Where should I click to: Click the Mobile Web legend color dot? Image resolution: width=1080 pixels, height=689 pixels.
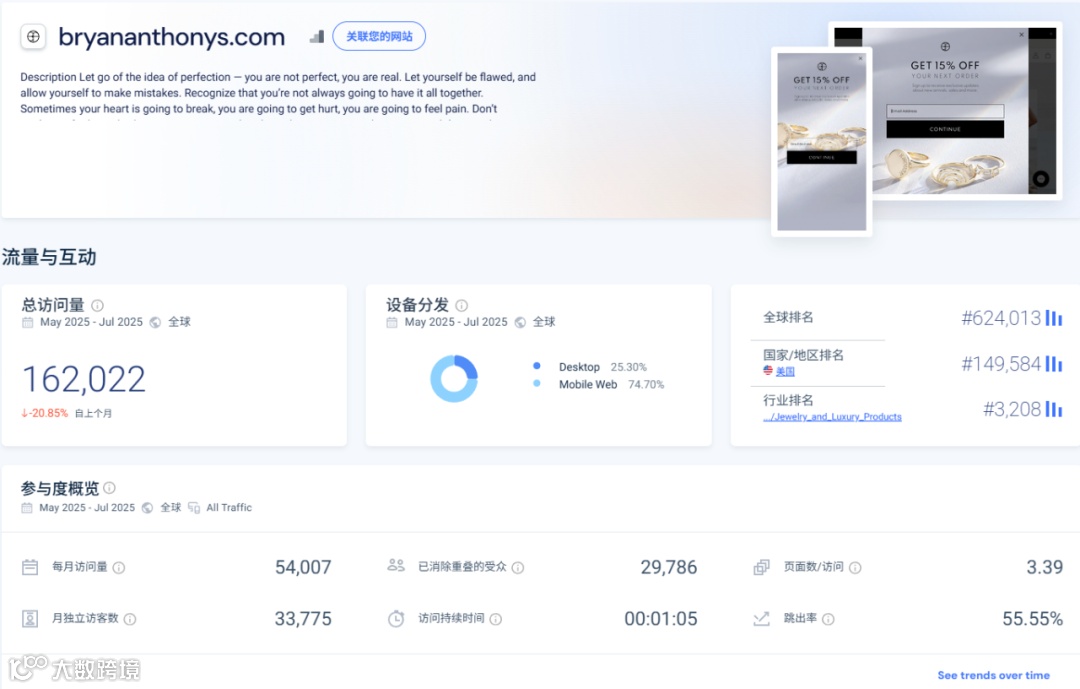(x=537, y=384)
